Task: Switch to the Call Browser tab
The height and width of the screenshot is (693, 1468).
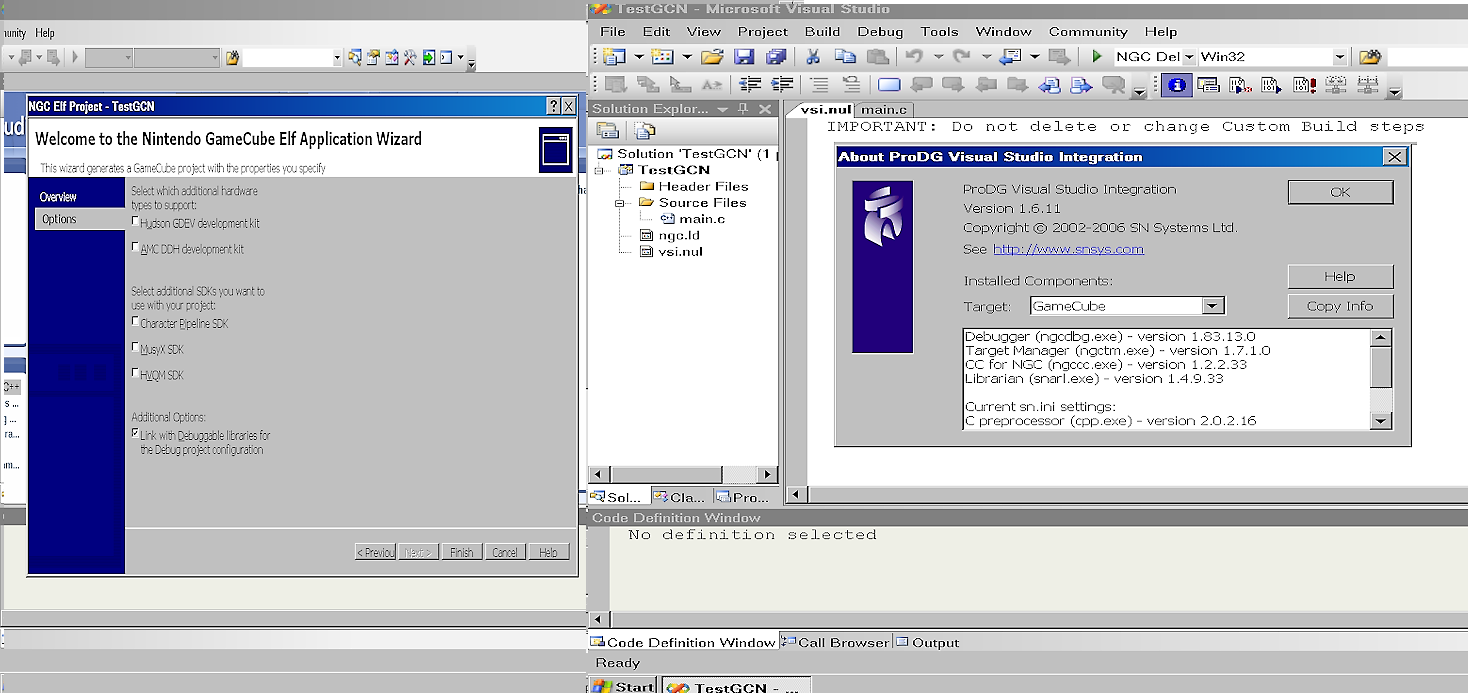Action: coord(836,642)
